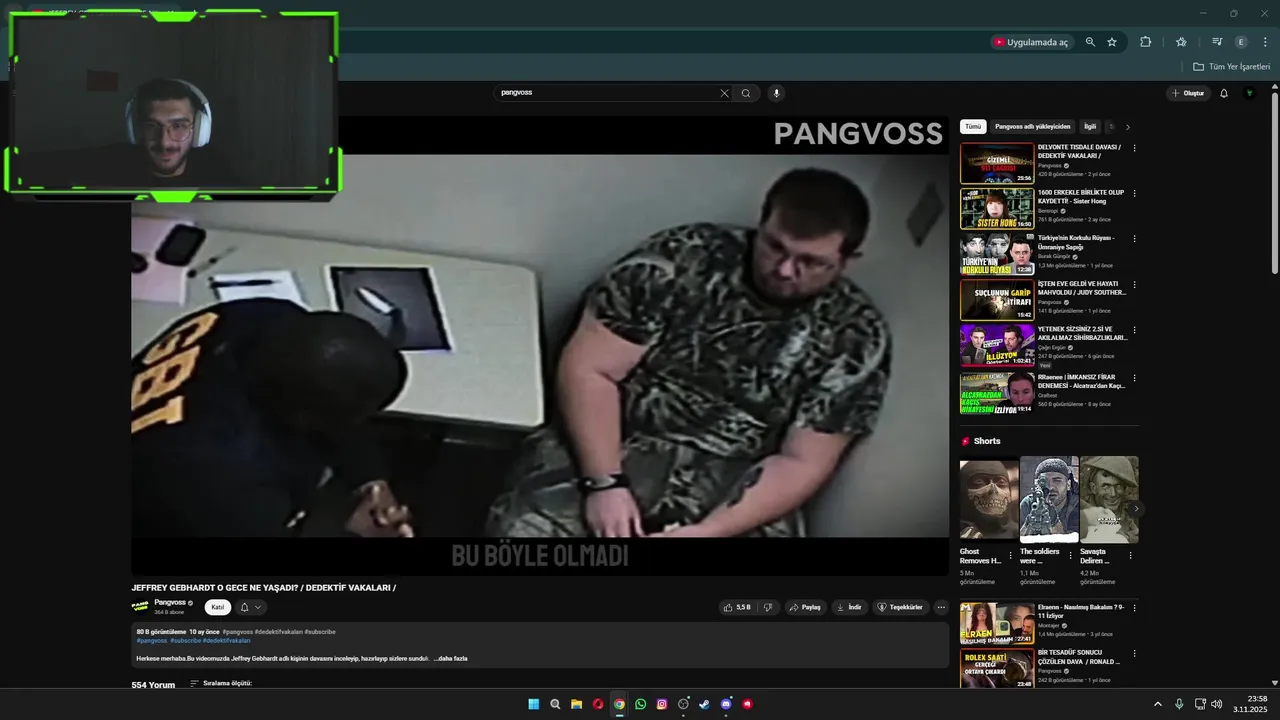
Task: Open Sıralama ölçütü sort dropdown
Action: [x=221, y=684]
